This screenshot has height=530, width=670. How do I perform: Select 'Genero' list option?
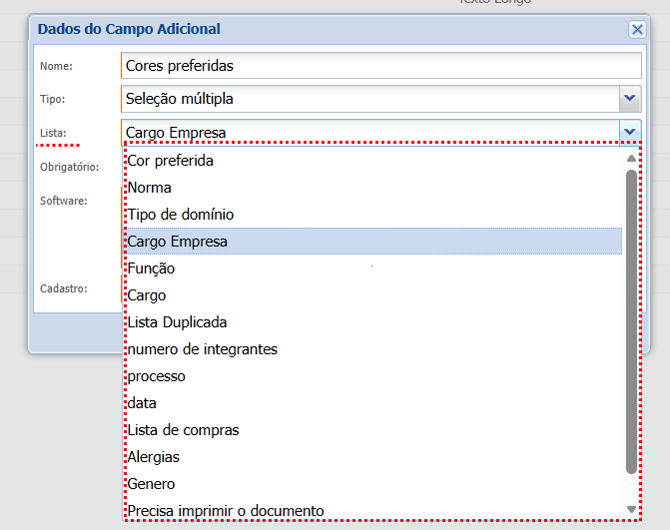tap(151, 484)
